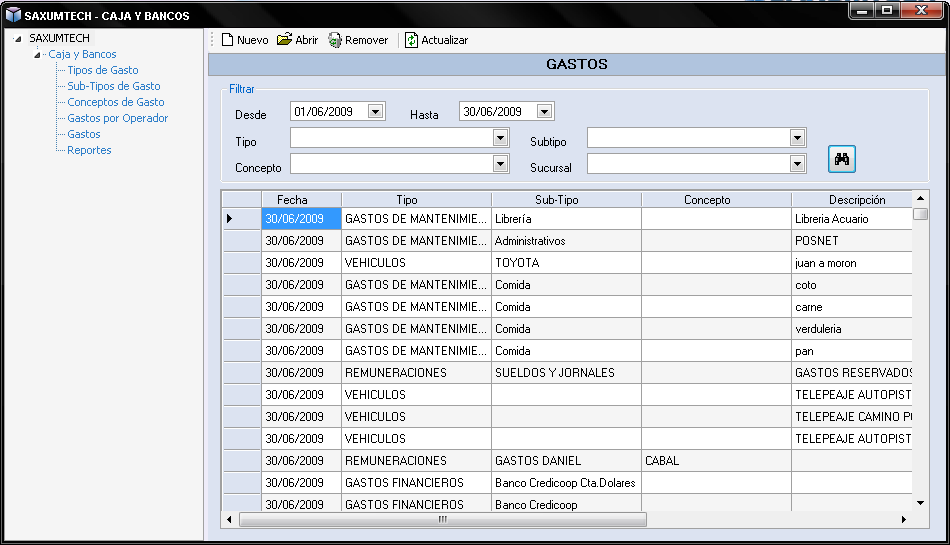Select the SUELDOS Y JORNALES cell
This screenshot has width=950, height=545.
point(566,373)
